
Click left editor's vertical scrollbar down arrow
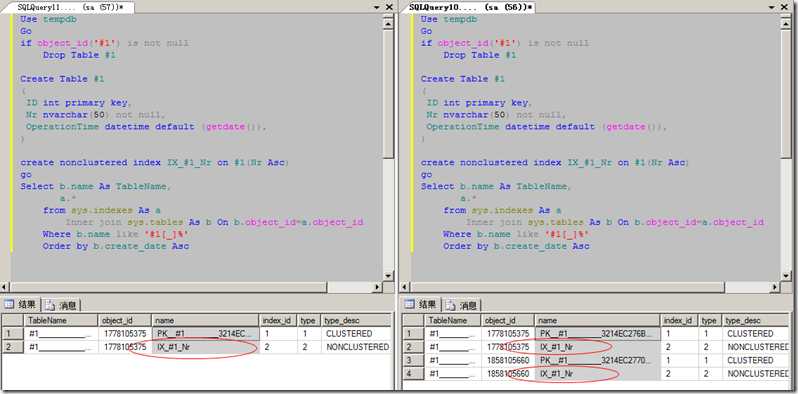[x=388, y=275]
